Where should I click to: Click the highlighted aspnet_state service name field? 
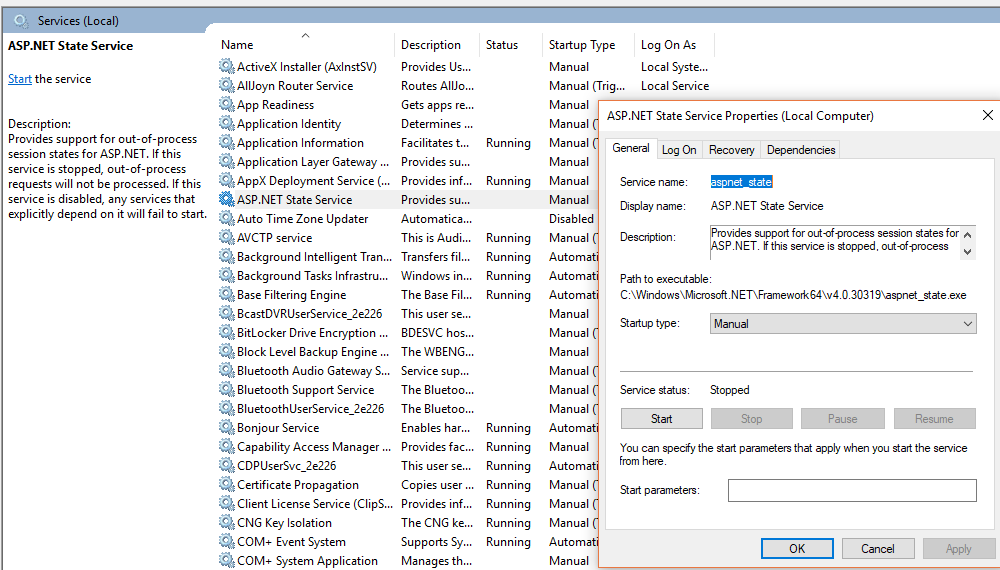[742, 182]
